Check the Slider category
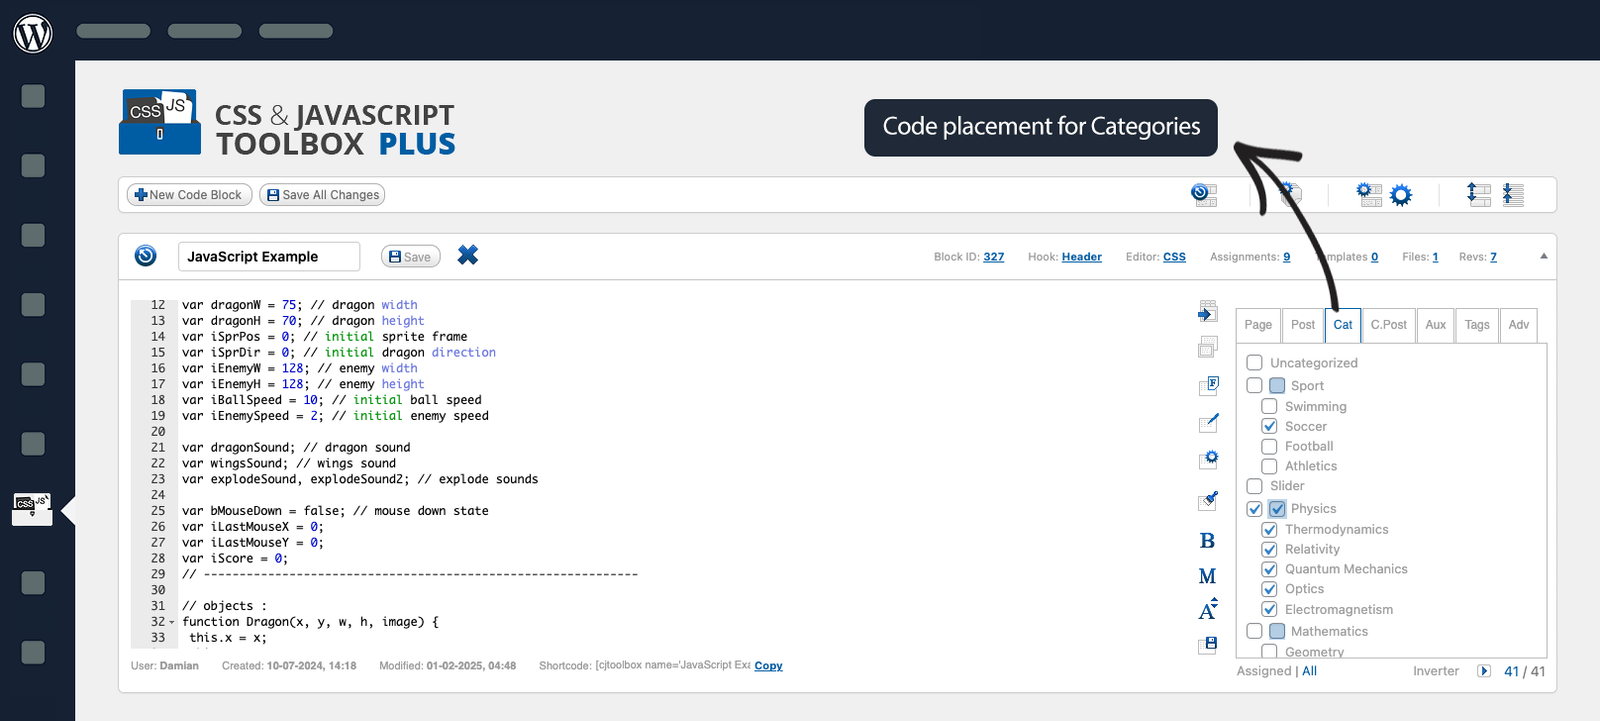 [x=1254, y=486]
